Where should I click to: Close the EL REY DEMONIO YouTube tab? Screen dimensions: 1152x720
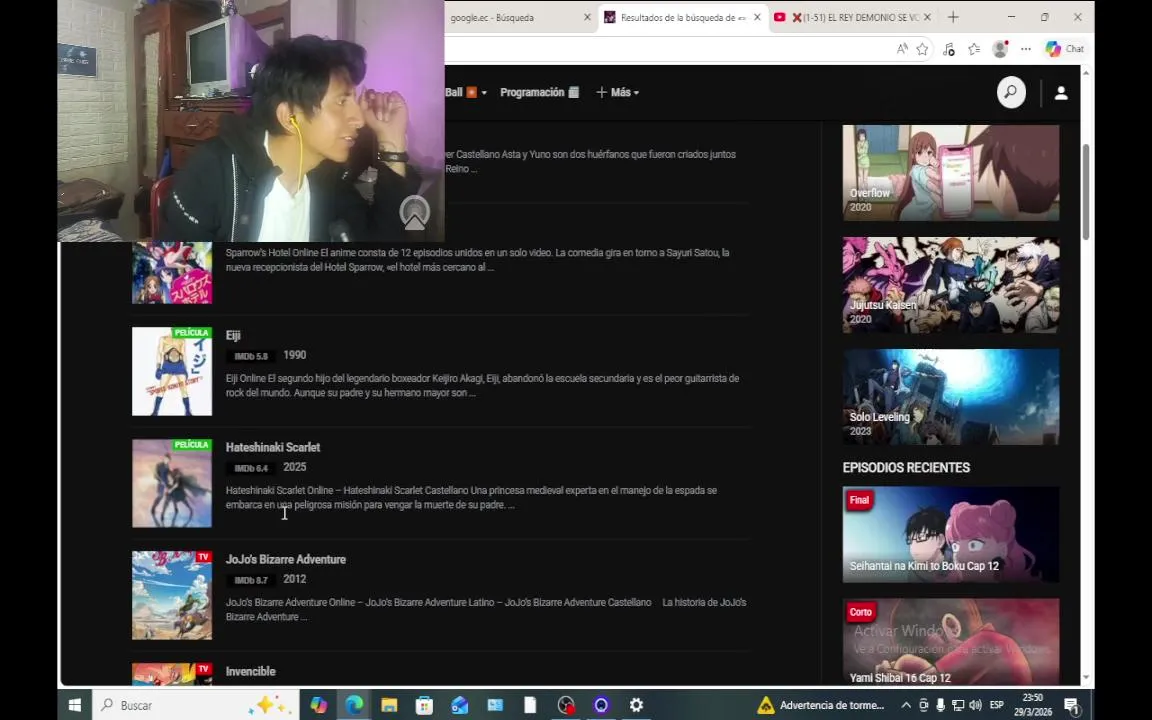pos(927,17)
